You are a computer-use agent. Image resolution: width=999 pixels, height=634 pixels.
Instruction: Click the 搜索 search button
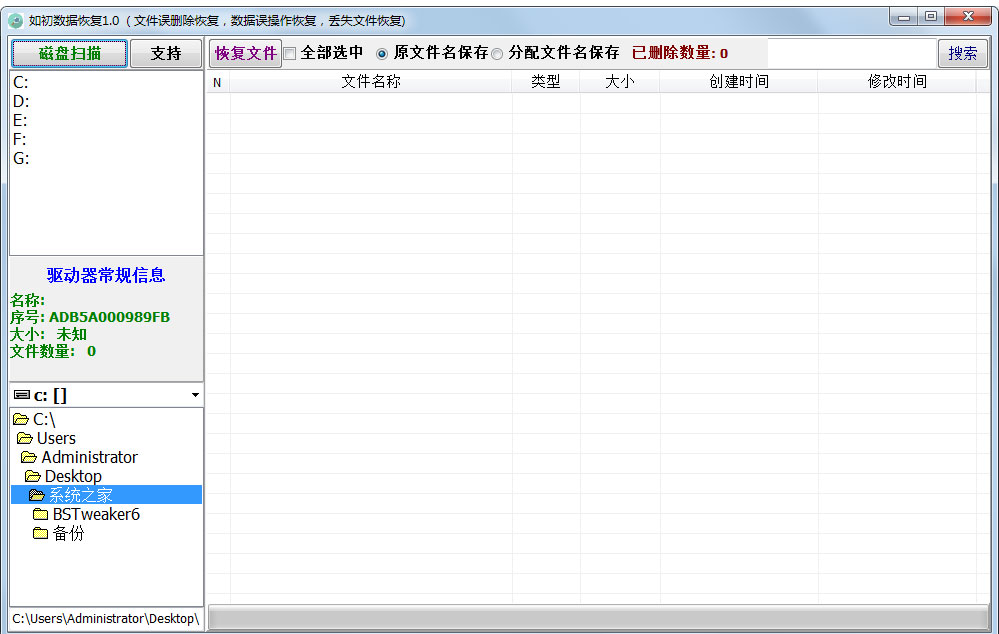[x=962, y=53]
